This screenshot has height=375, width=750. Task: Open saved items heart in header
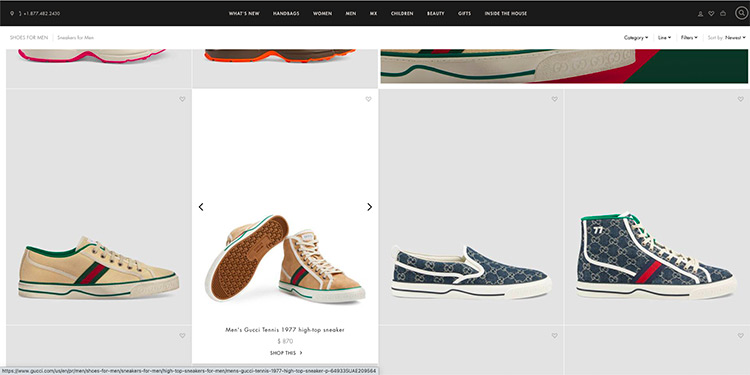(x=711, y=13)
